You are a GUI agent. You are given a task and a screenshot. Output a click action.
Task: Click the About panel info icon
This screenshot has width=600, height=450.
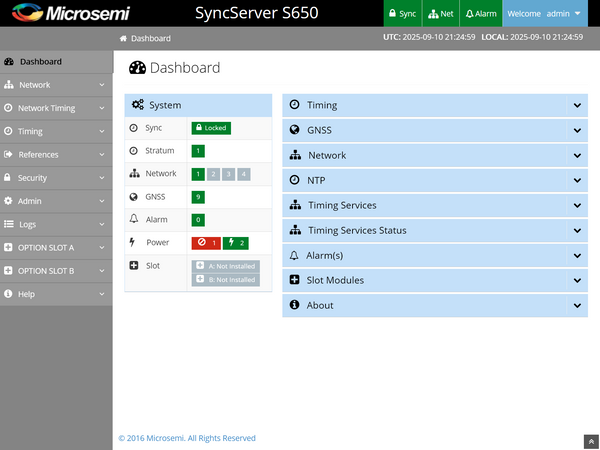pos(294,305)
